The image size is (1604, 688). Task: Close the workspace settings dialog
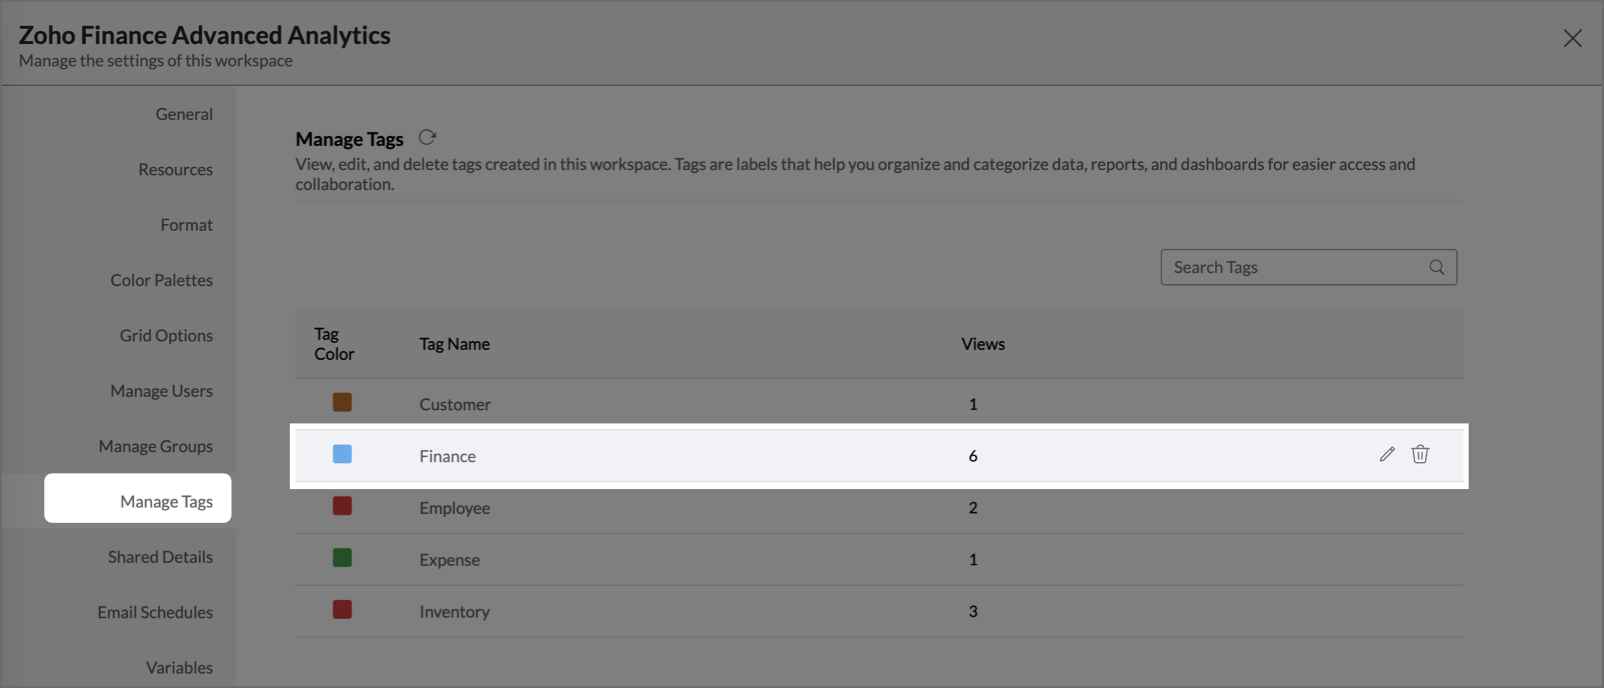coord(1572,38)
